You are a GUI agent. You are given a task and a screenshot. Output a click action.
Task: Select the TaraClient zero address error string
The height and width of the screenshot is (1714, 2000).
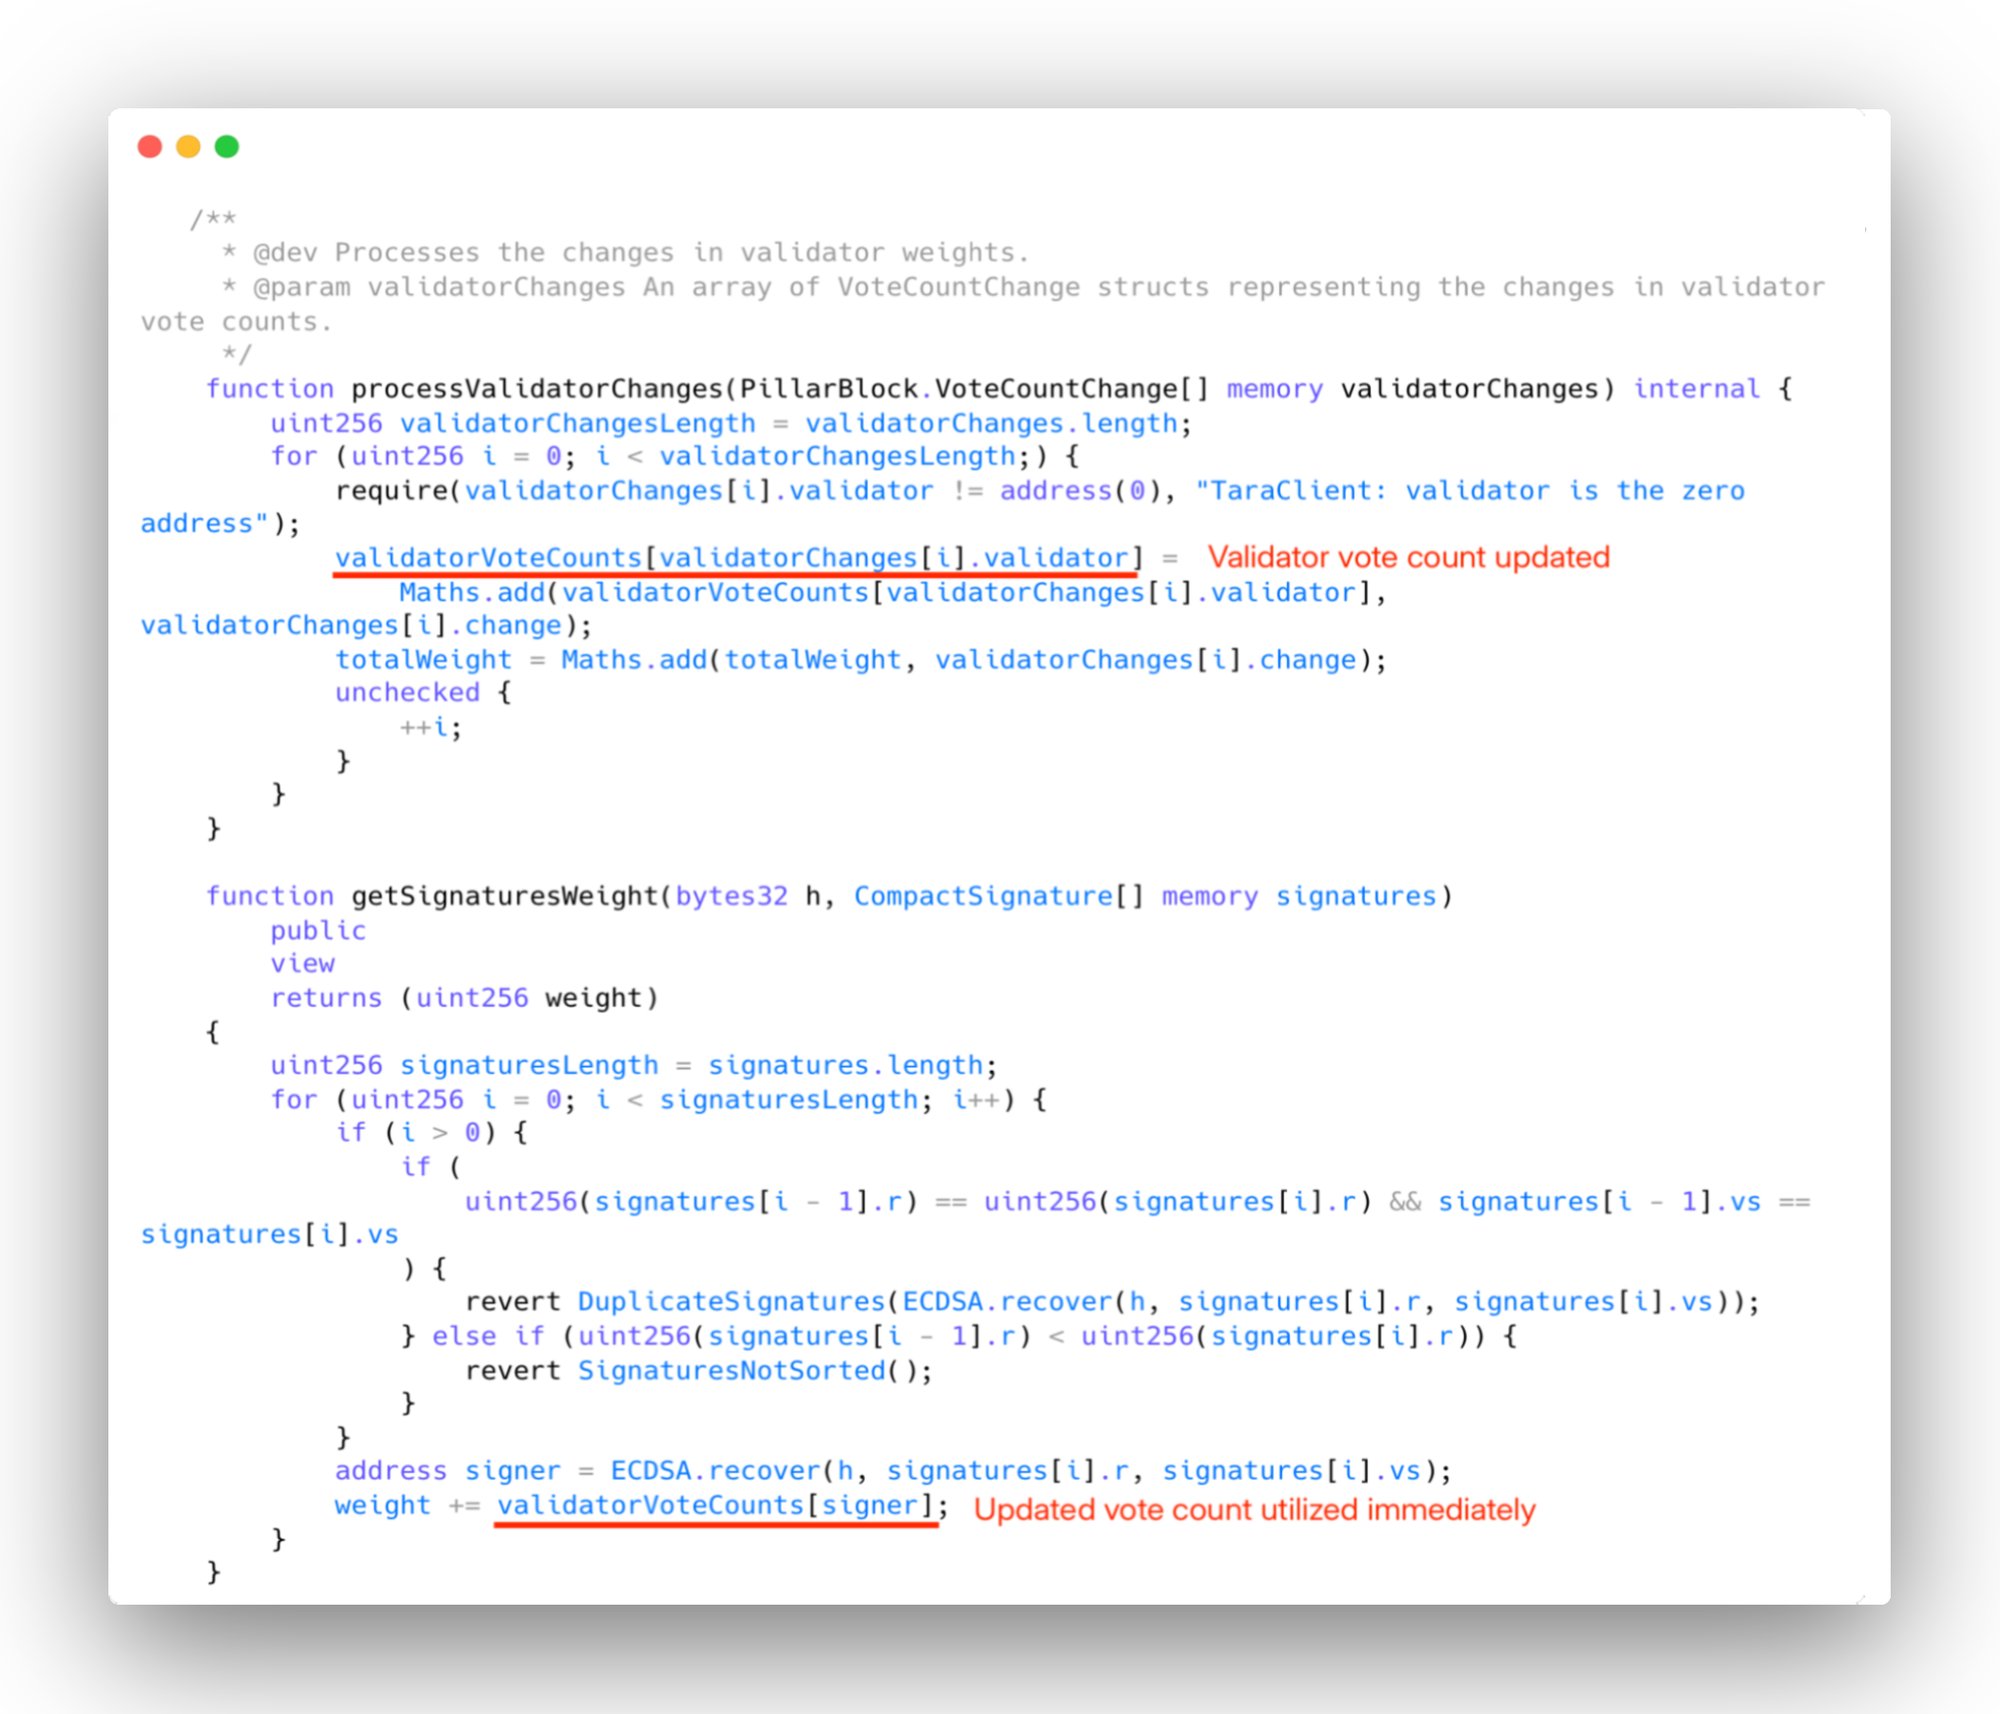point(1469,490)
